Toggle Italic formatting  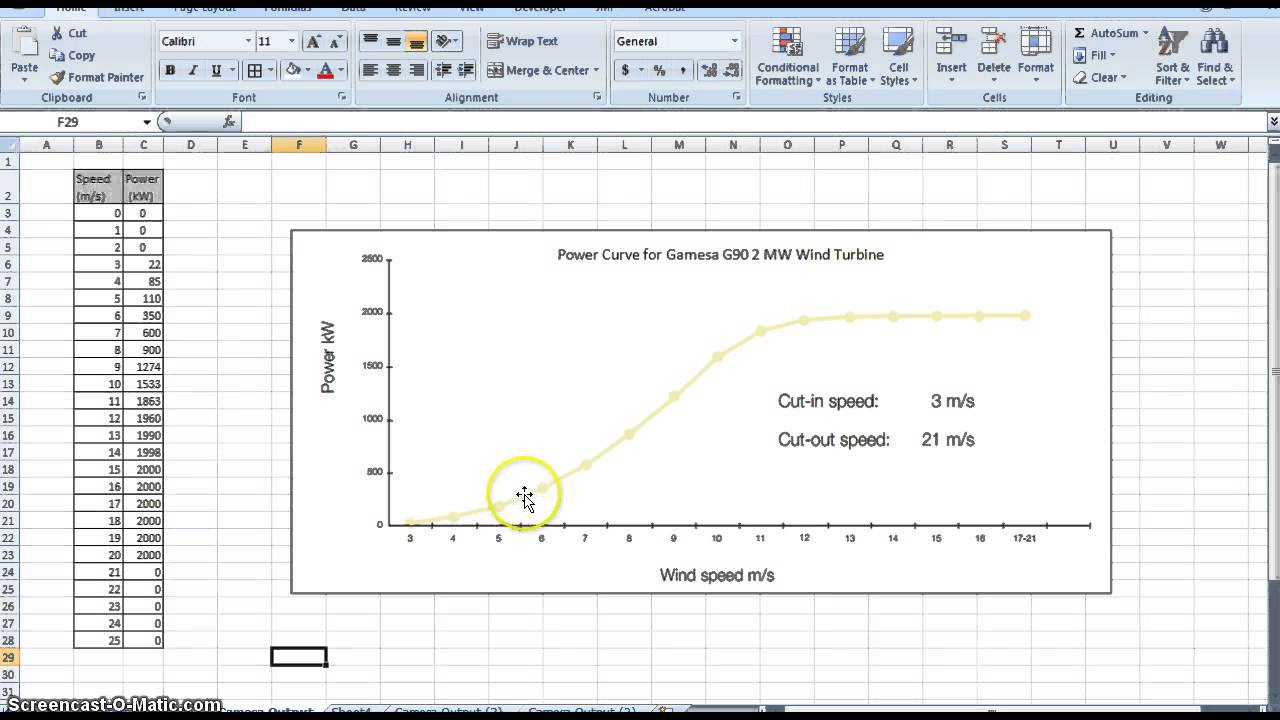click(193, 70)
